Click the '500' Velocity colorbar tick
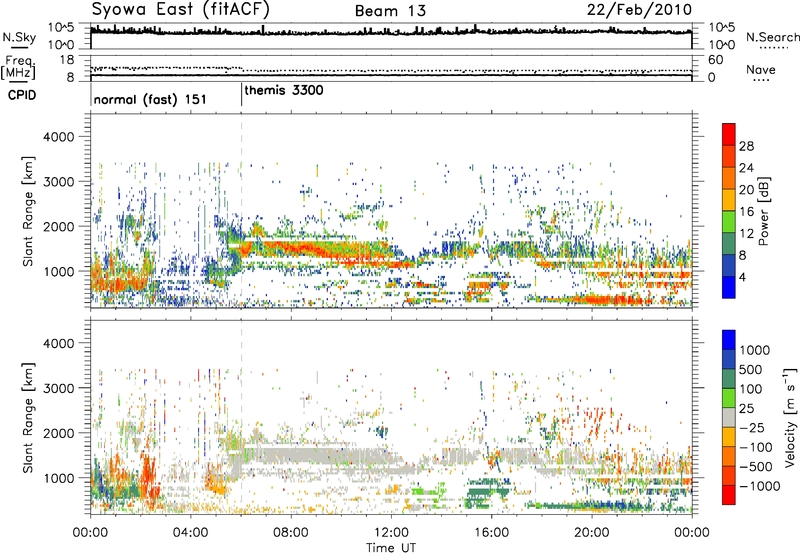800x554 pixels. (x=751, y=369)
